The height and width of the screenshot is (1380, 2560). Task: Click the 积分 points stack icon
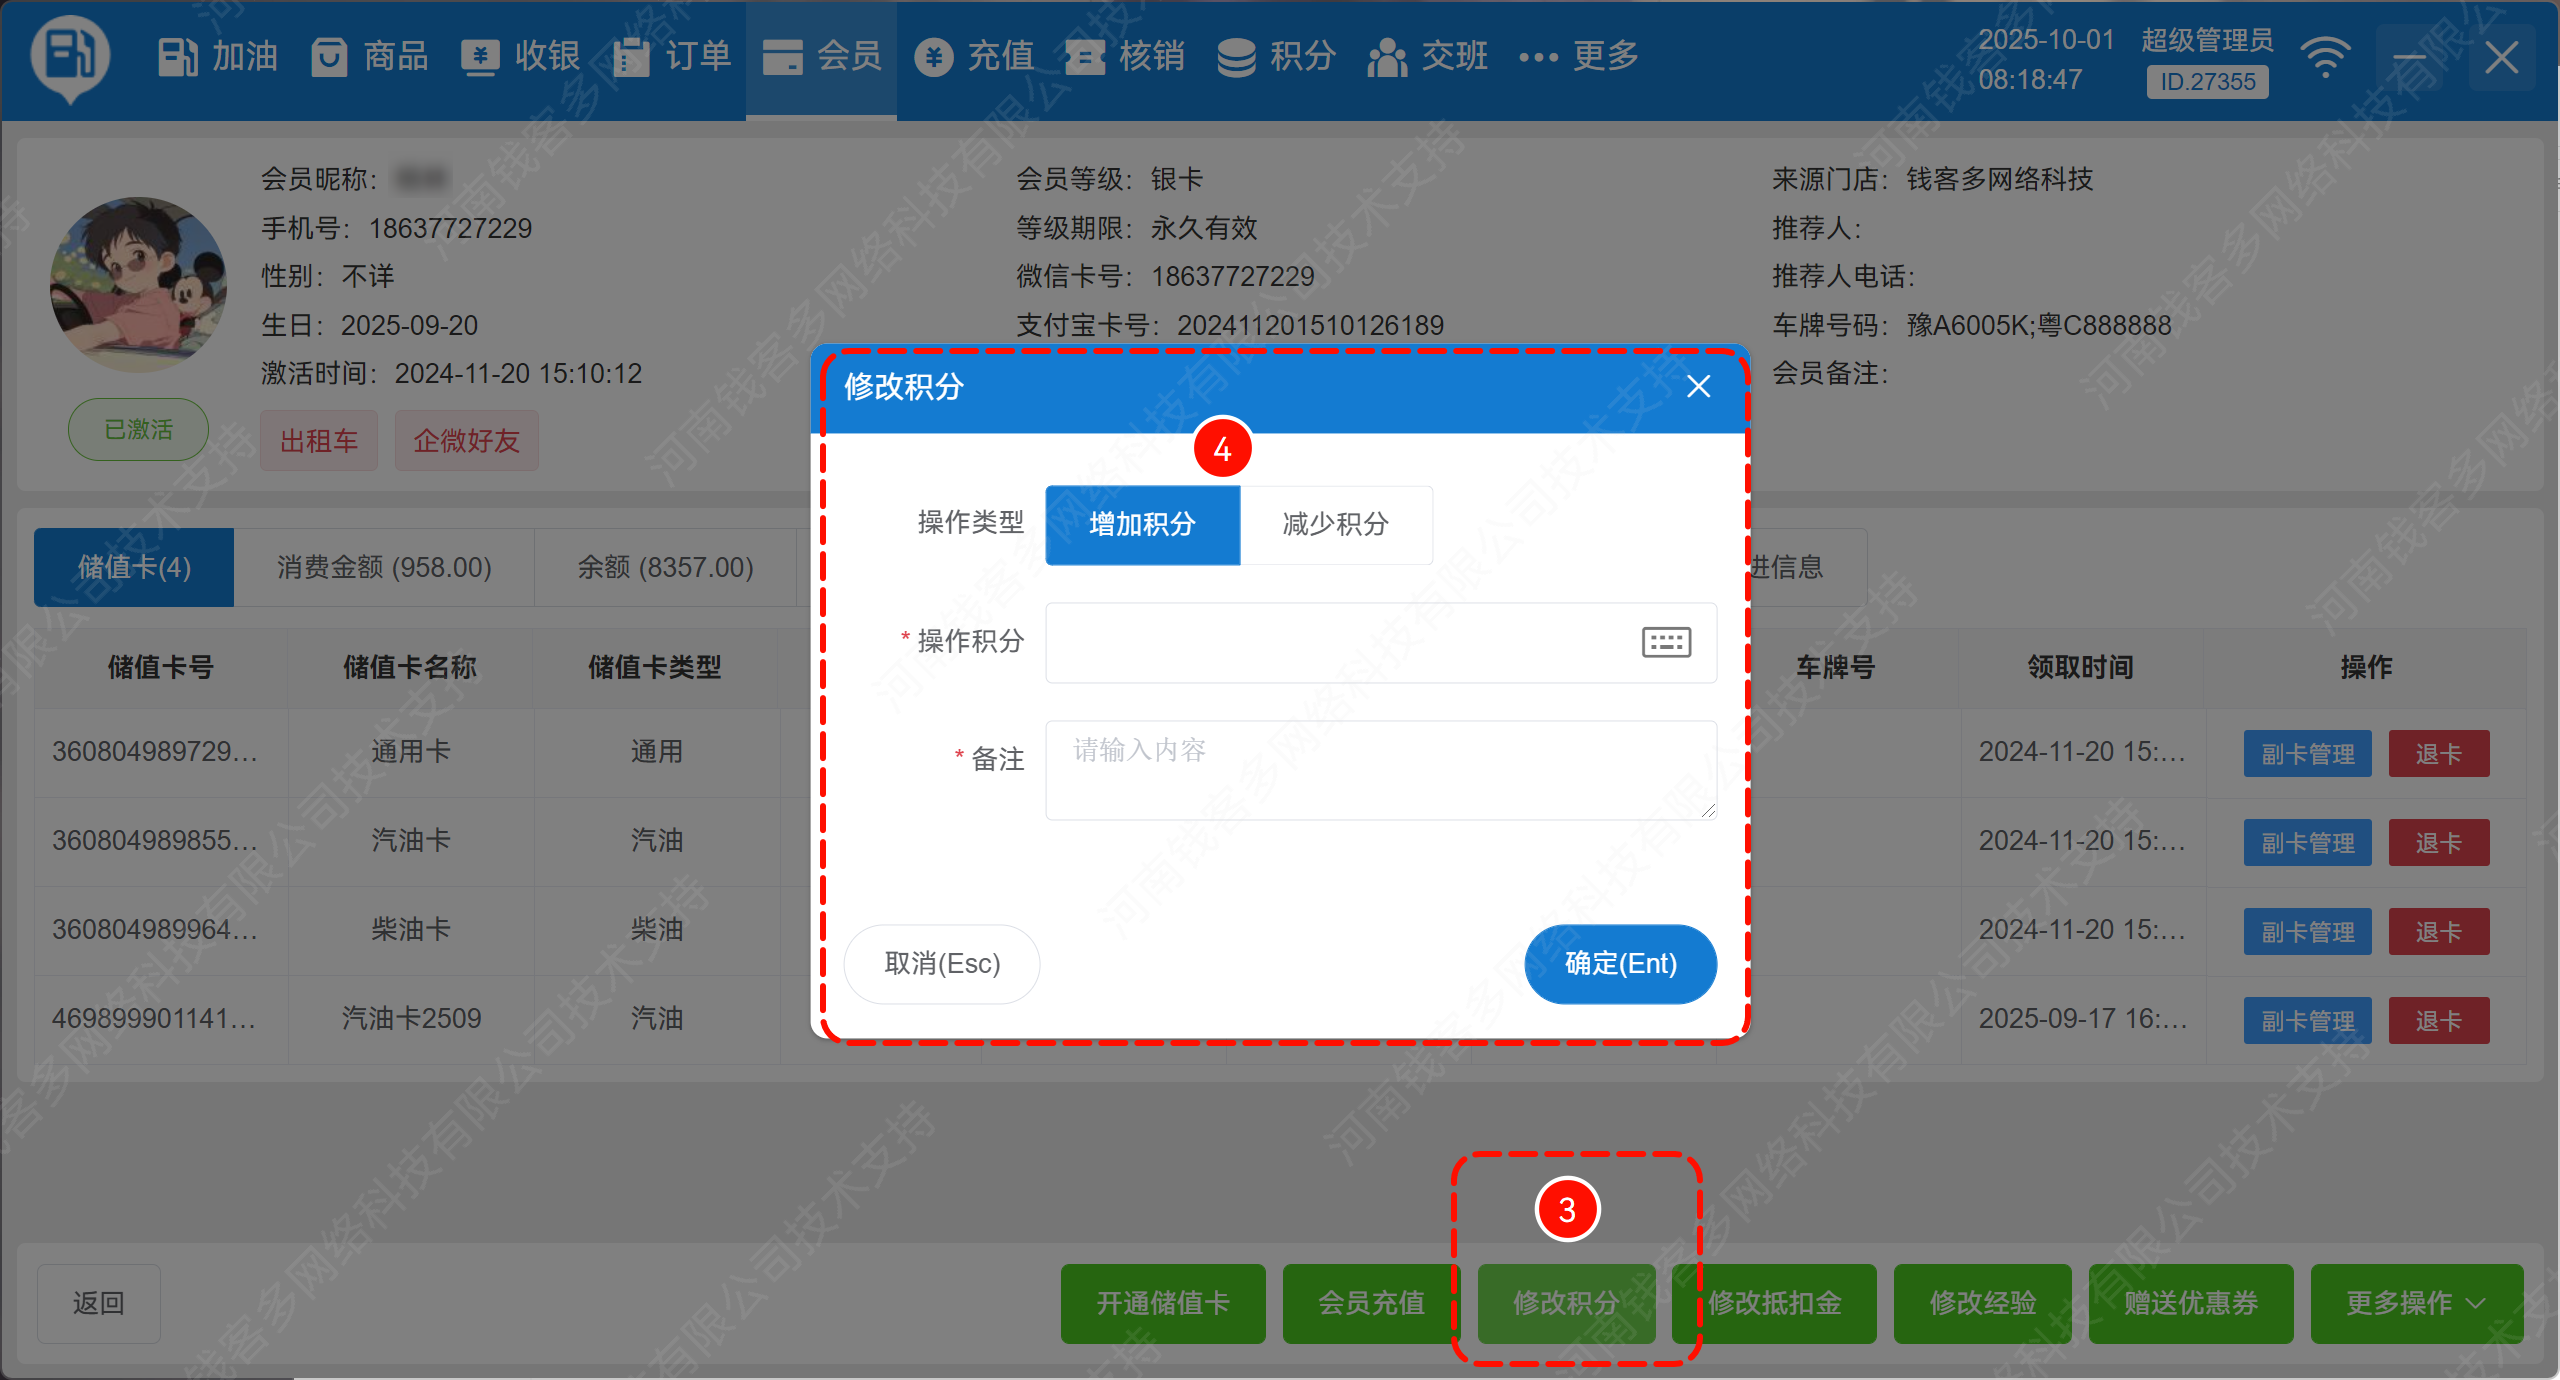[x=1236, y=57]
